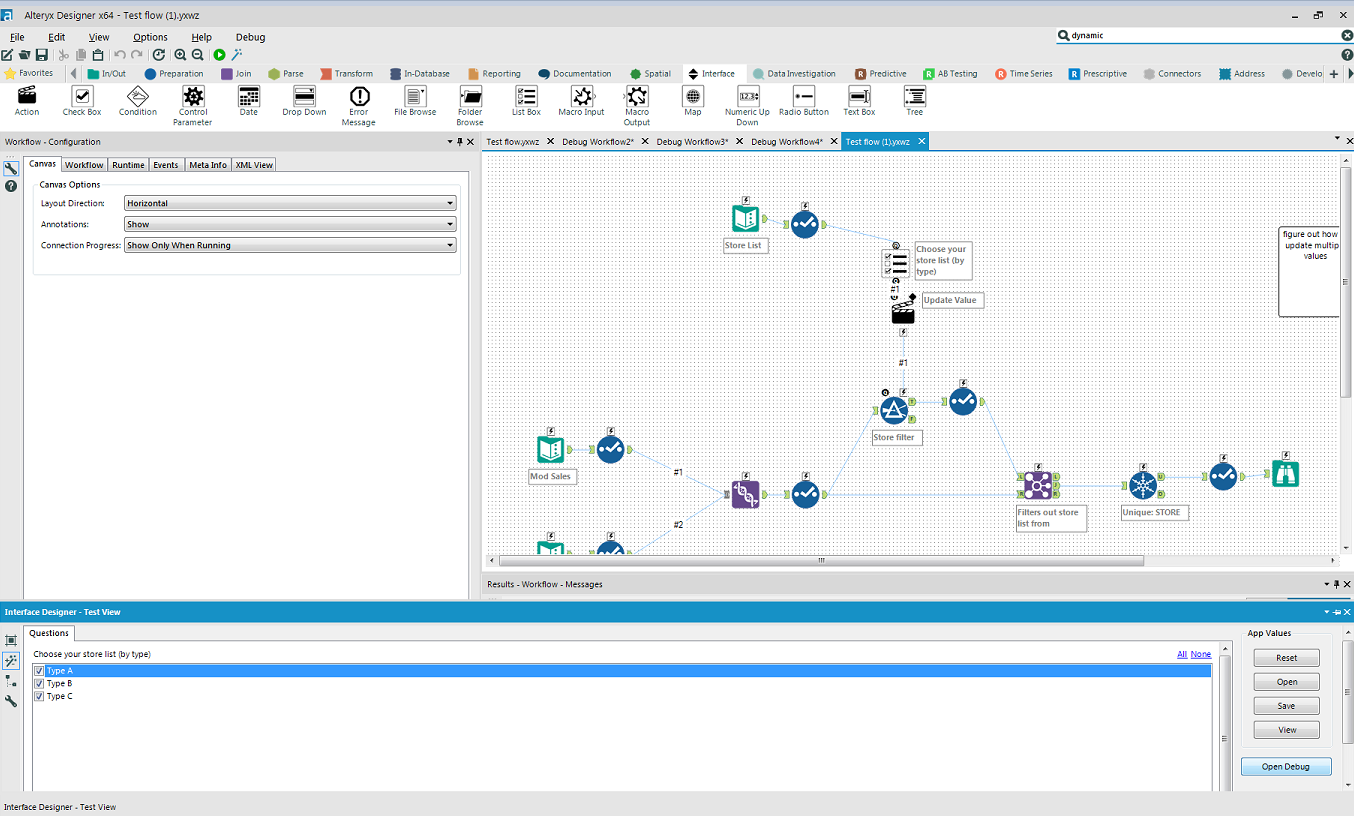Select the Macro Output tool
The image size is (1354, 816).
pyautogui.click(x=637, y=106)
